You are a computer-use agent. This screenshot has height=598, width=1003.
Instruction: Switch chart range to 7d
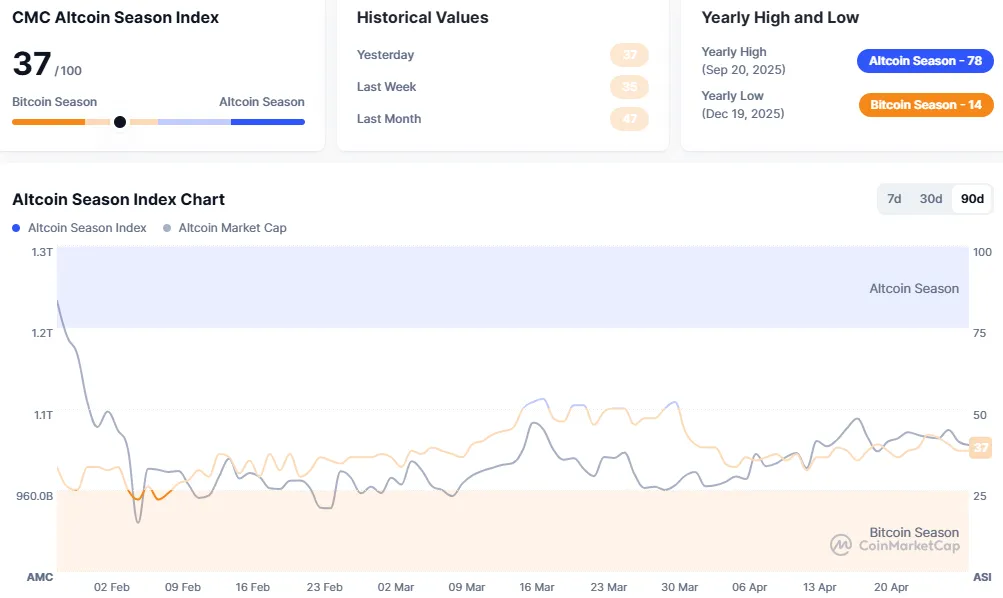pos(894,199)
